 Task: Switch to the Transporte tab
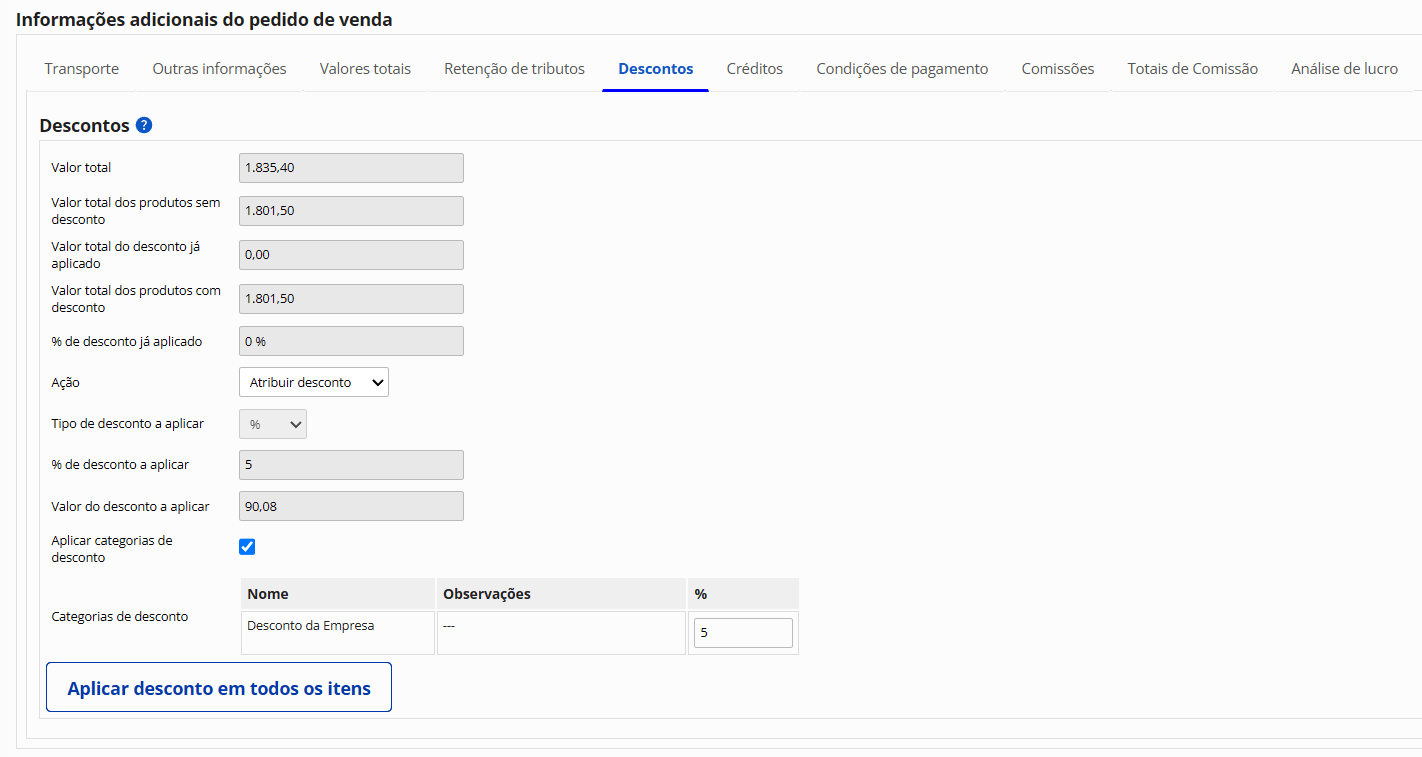coord(82,69)
